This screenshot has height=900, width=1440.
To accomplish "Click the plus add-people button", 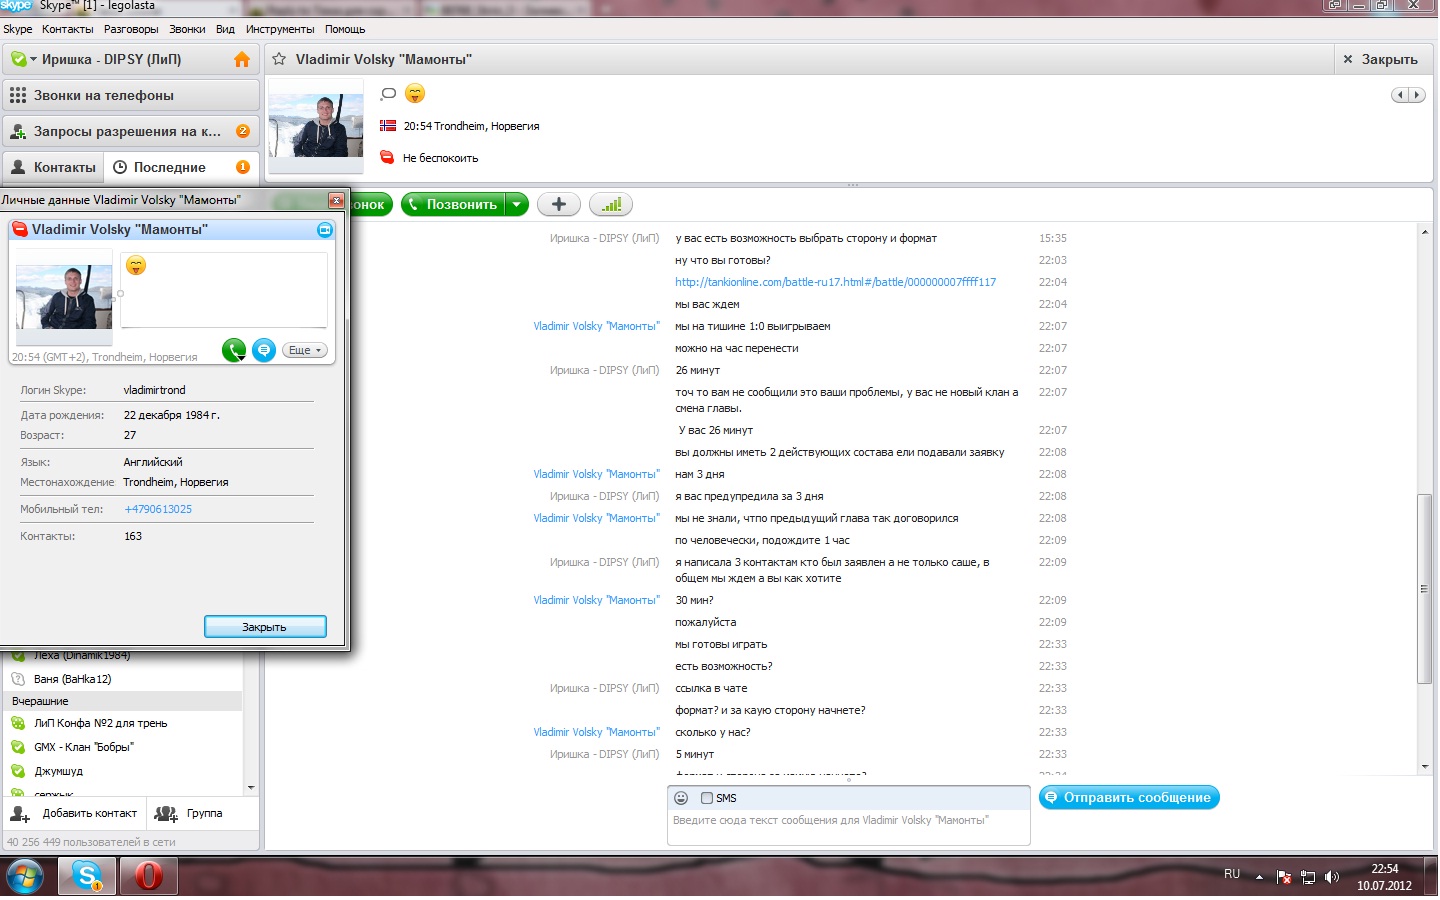I will coord(559,204).
